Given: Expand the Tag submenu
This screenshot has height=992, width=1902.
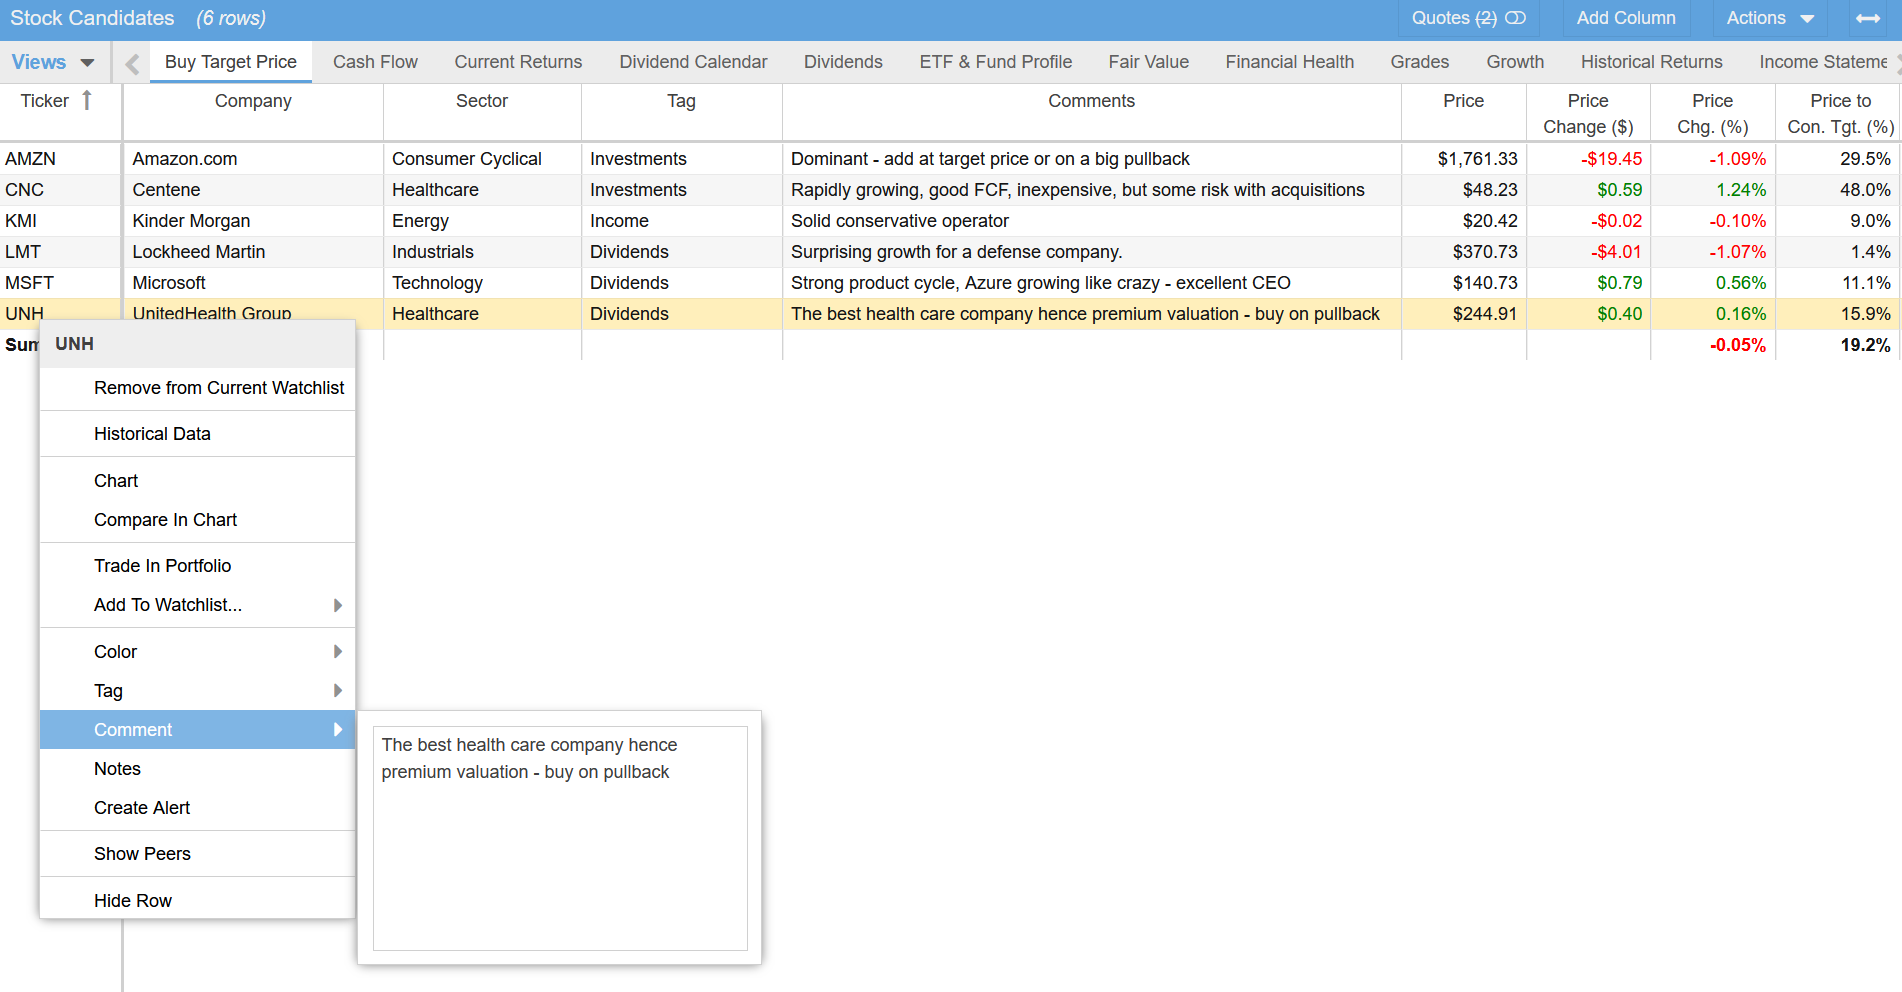Looking at the screenshot, I should coord(198,691).
